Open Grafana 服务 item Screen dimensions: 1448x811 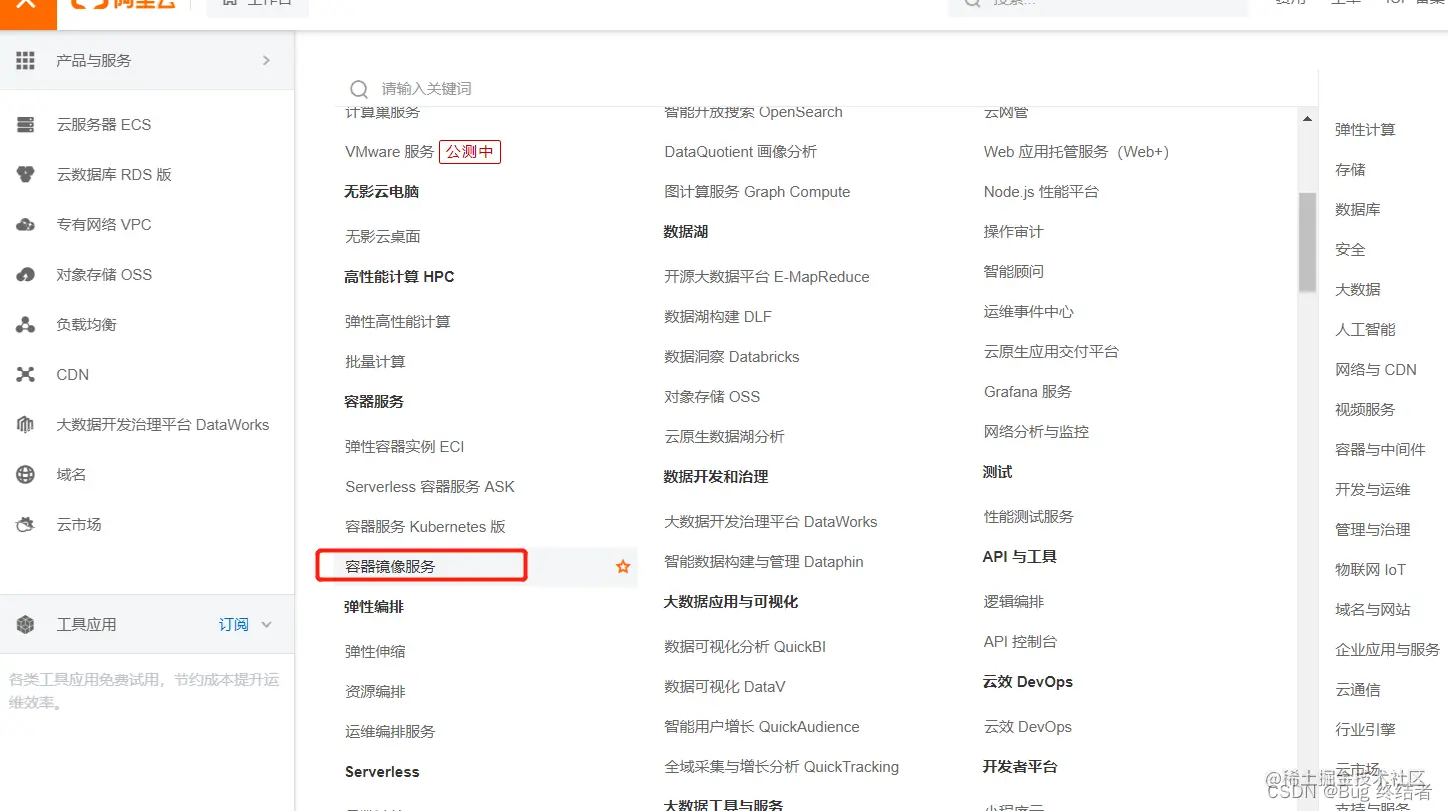pos(1027,392)
